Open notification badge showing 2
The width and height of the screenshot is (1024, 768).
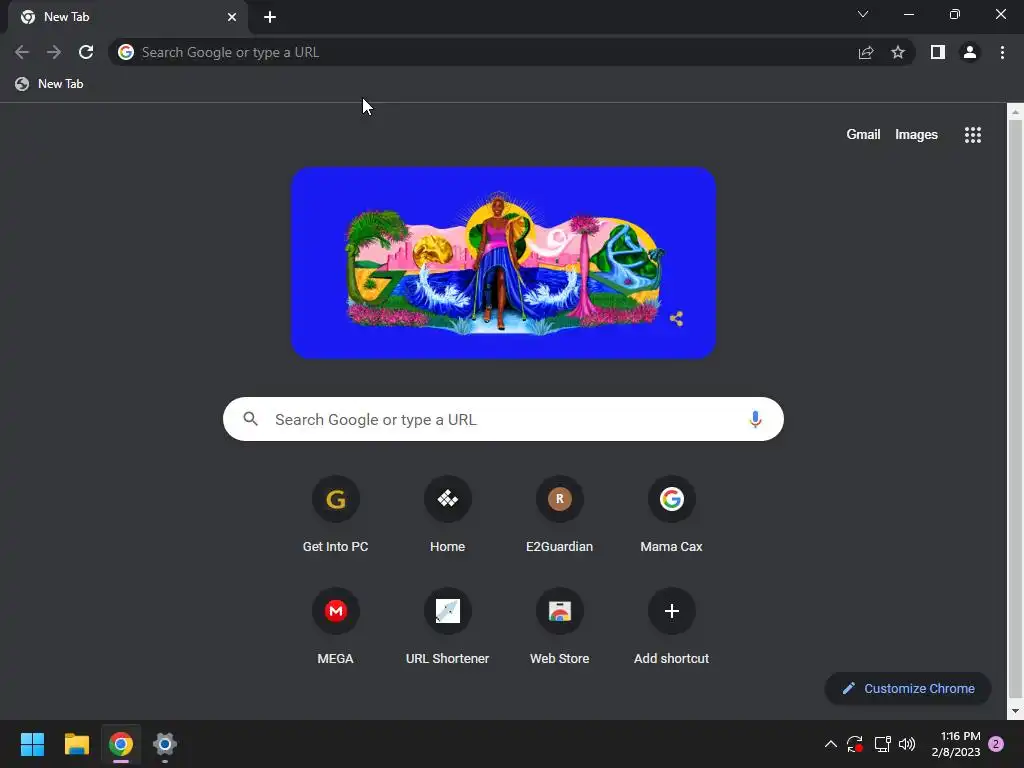coord(996,744)
